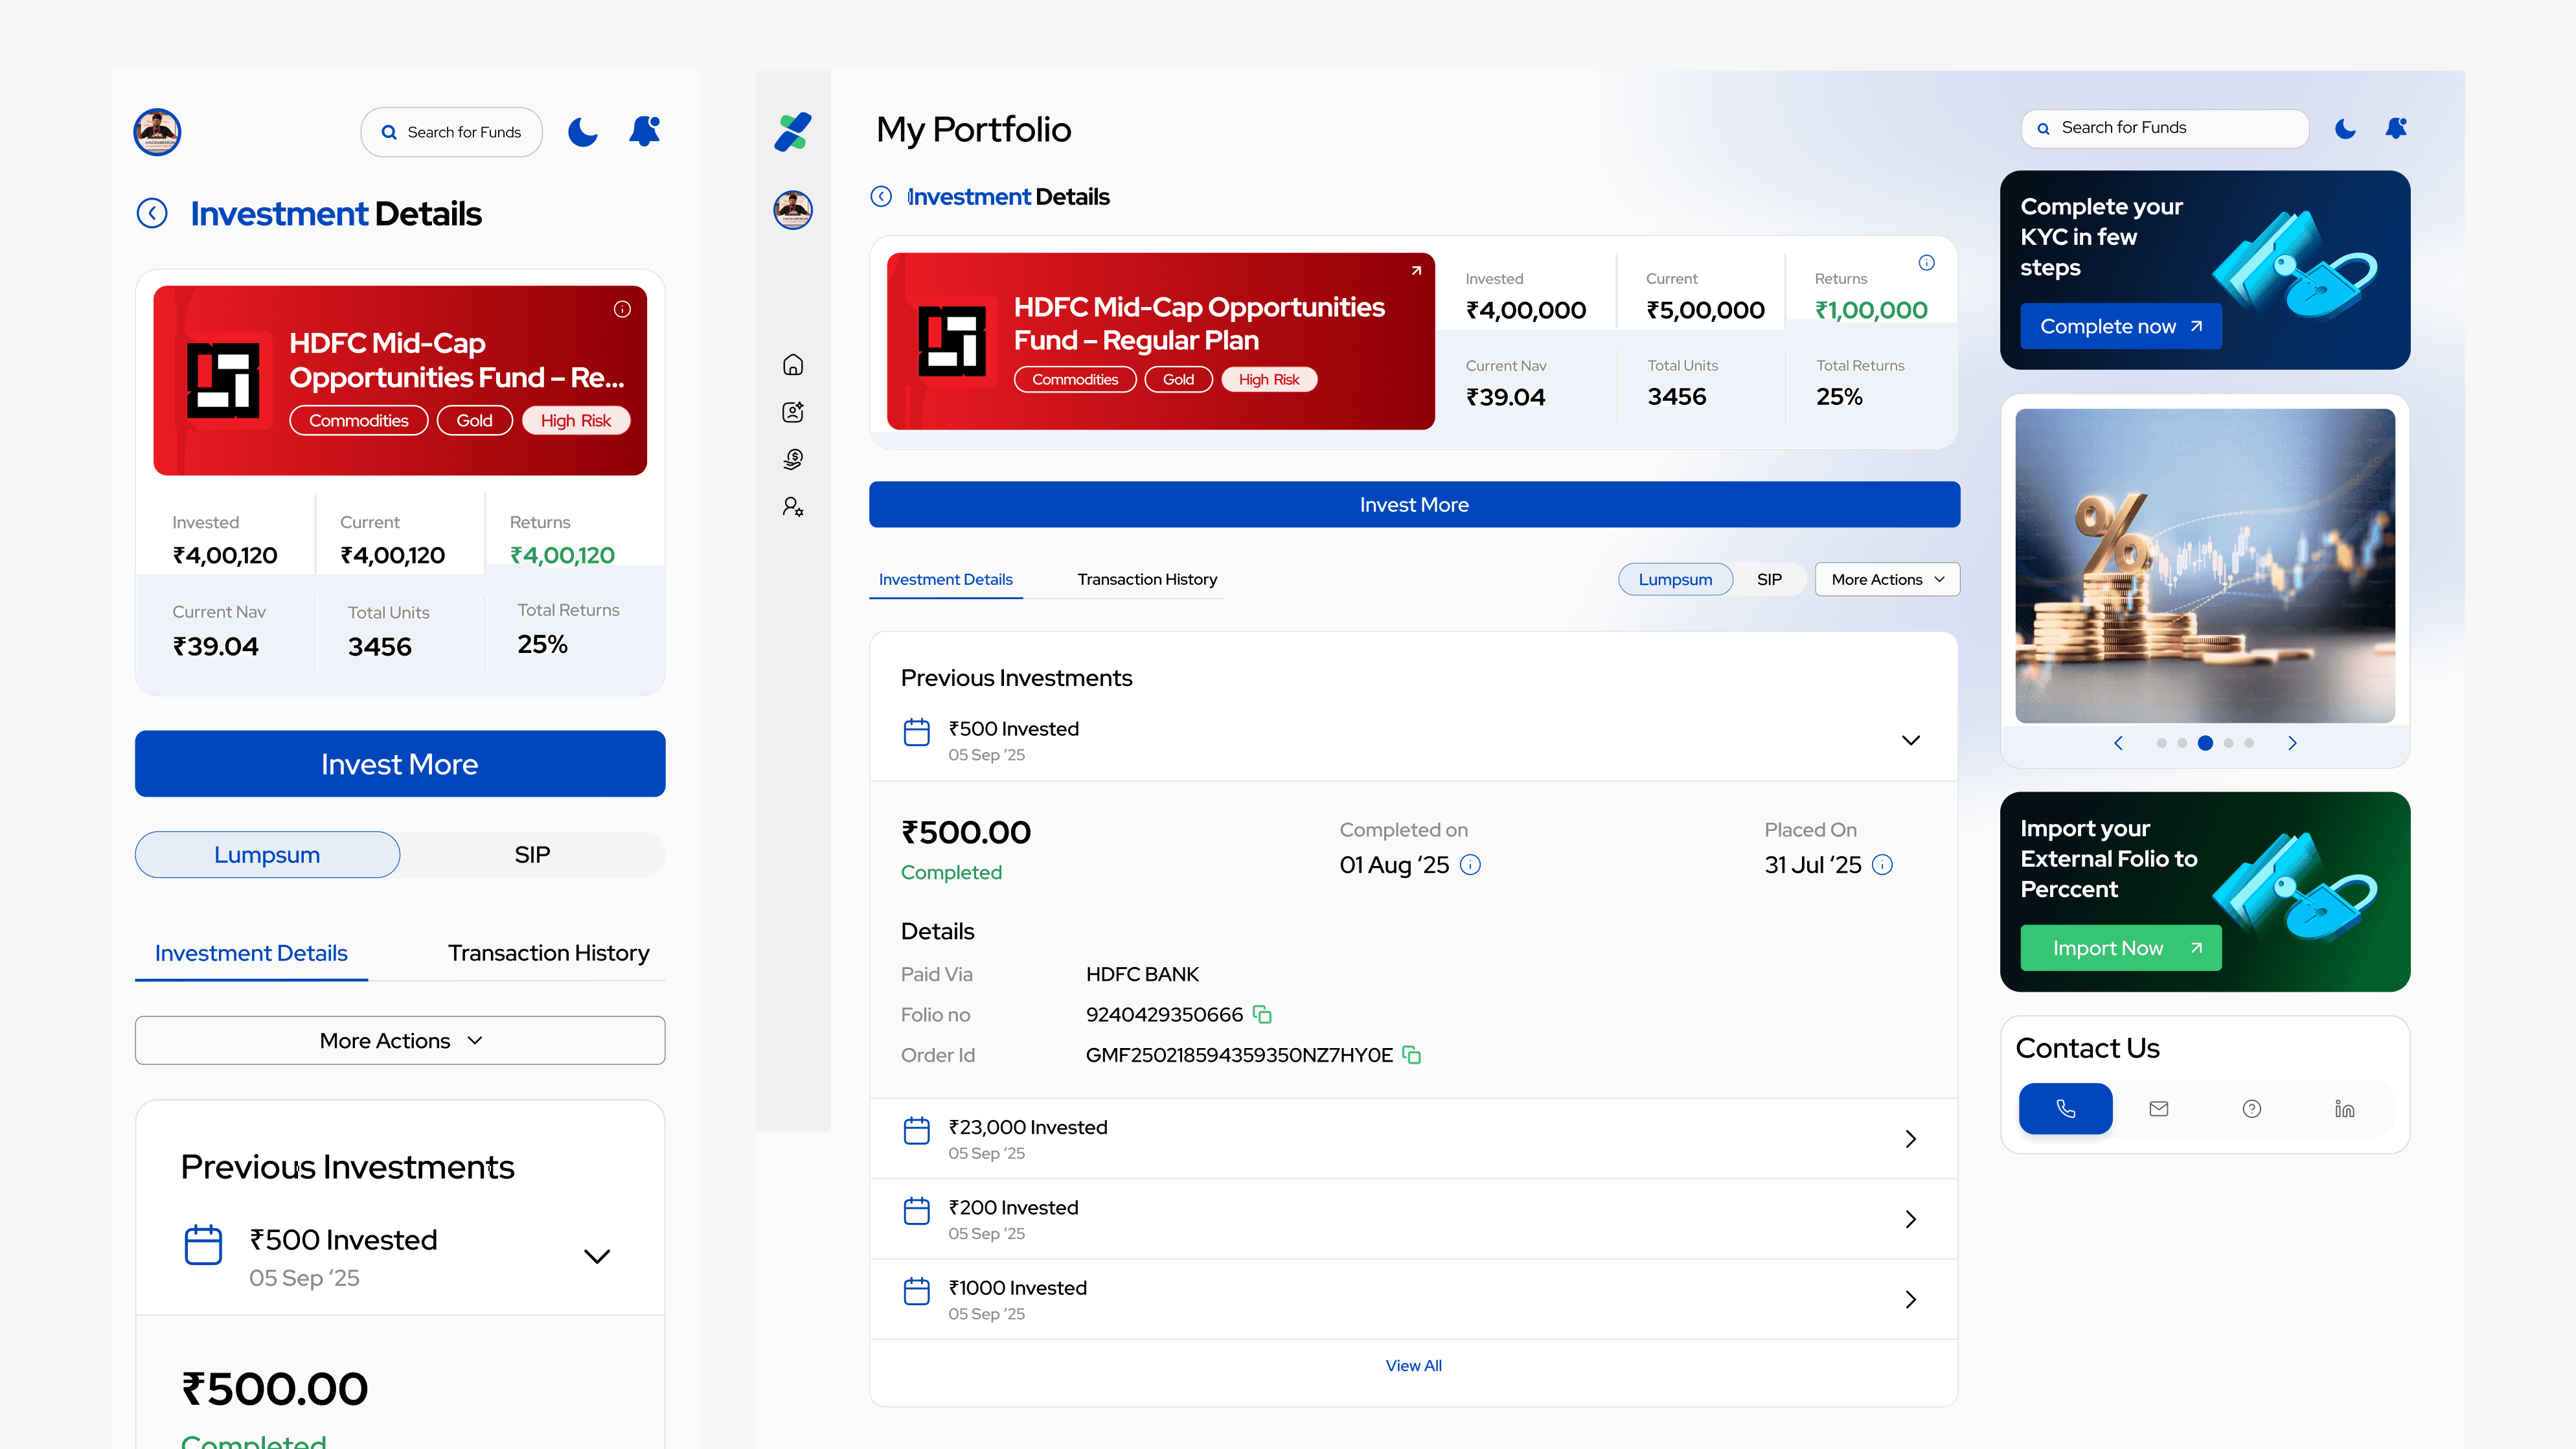The width and height of the screenshot is (2576, 1449).
Task: Open the notification bell in desktop header
Action: [x=2396, y=128]
